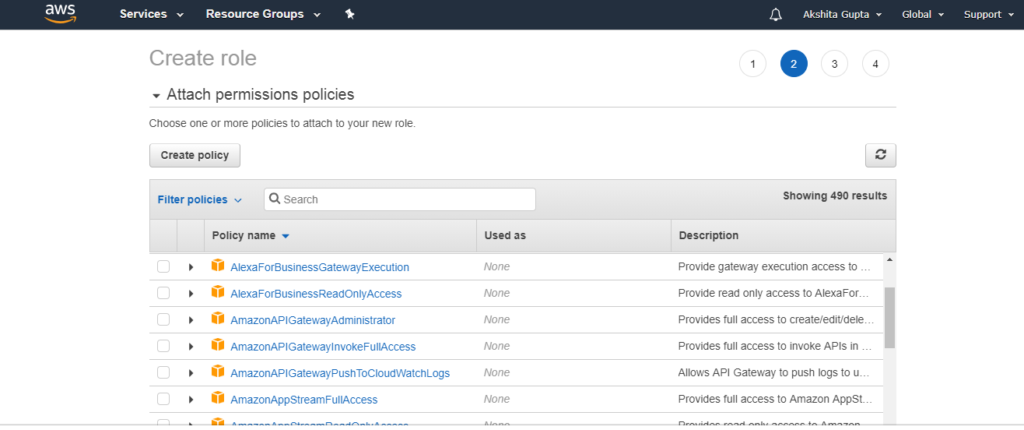The height and width of the screenshot is (430, 1024).
Task: Open the Resource Groups menu
Action: coord(263,14)
